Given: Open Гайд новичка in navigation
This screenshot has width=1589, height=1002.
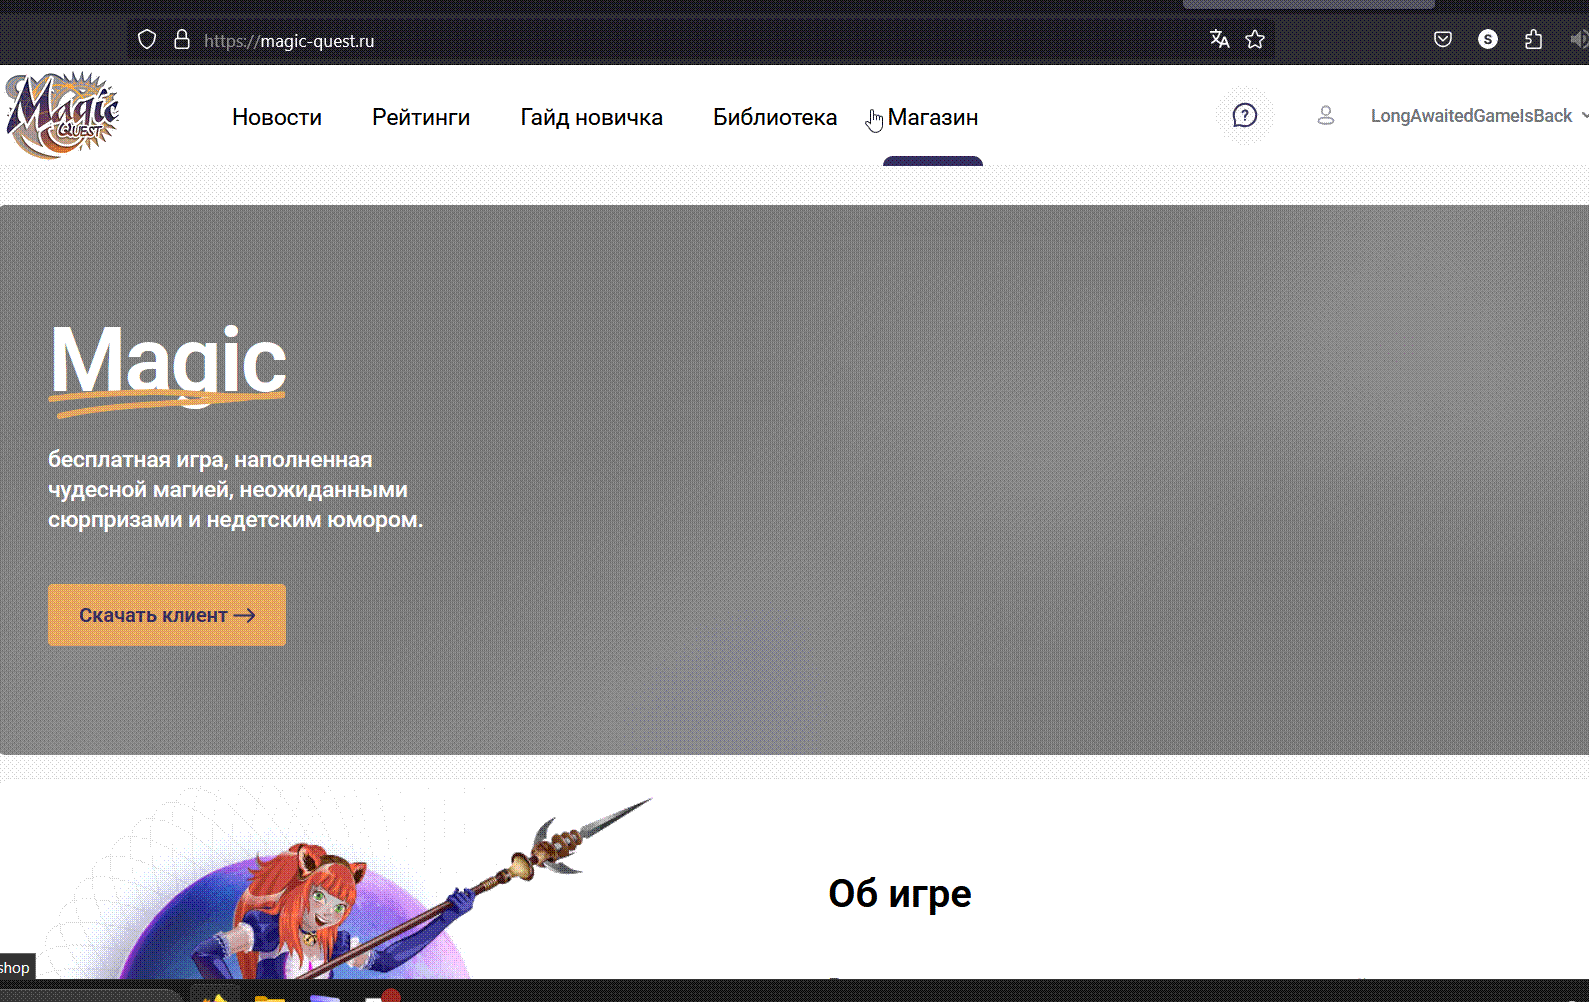Looking at the screenshot, I should (x=592, y=117).
